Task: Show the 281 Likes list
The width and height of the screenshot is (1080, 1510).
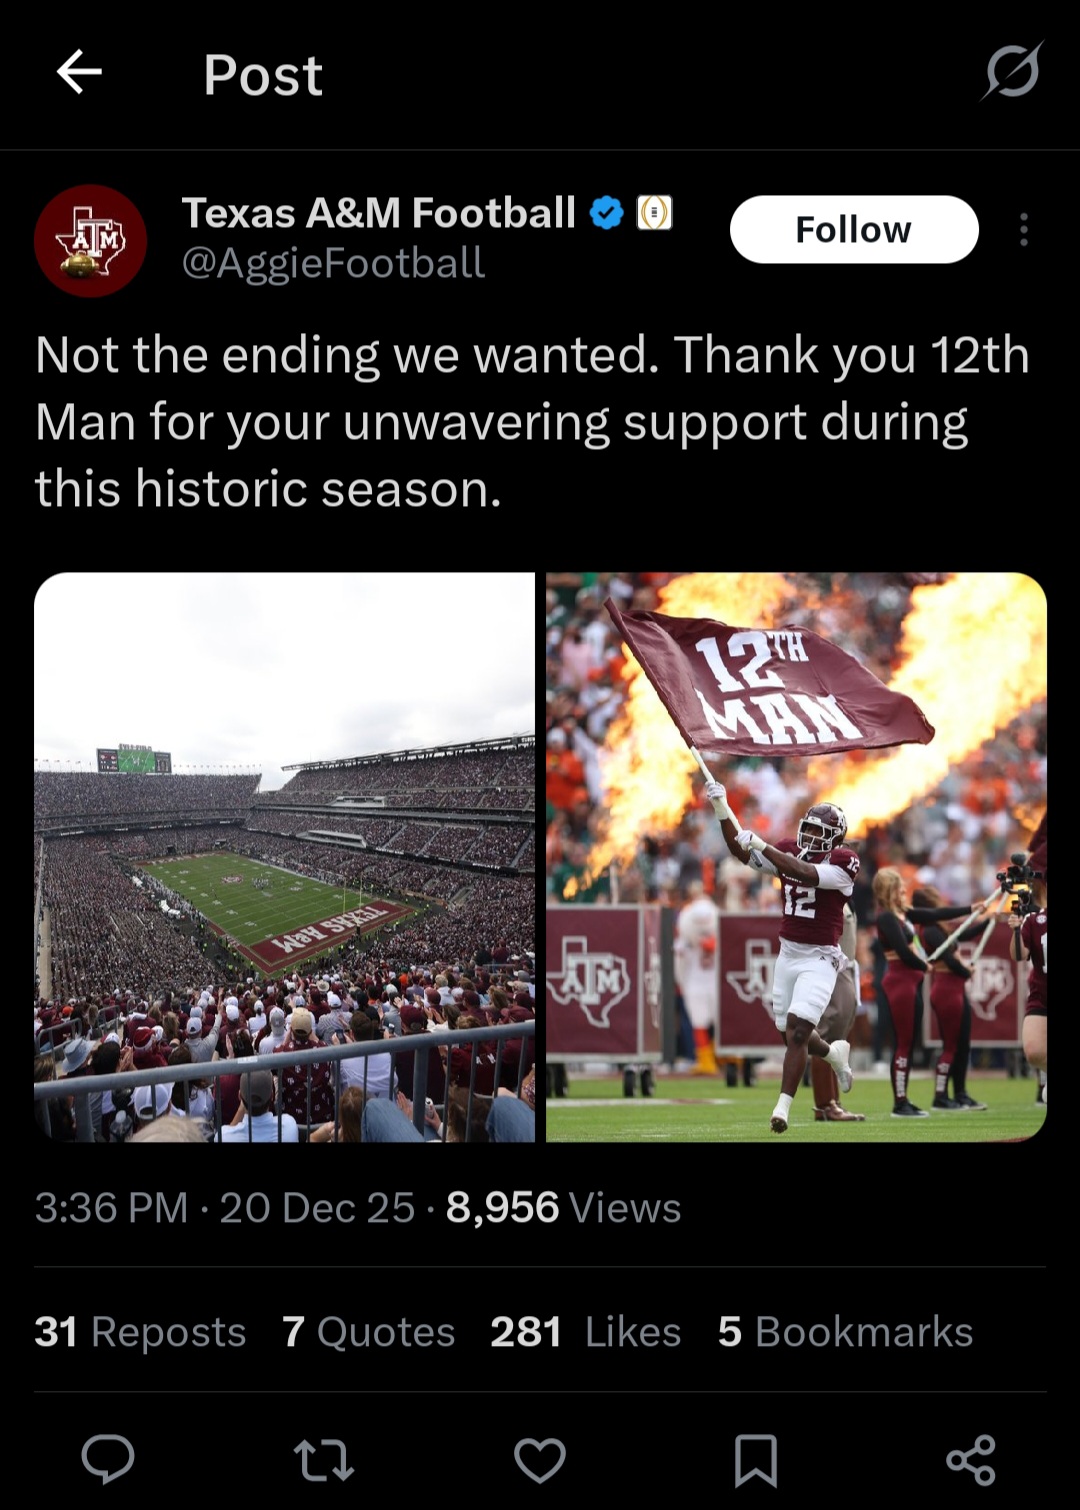Action: (585, 1332)
